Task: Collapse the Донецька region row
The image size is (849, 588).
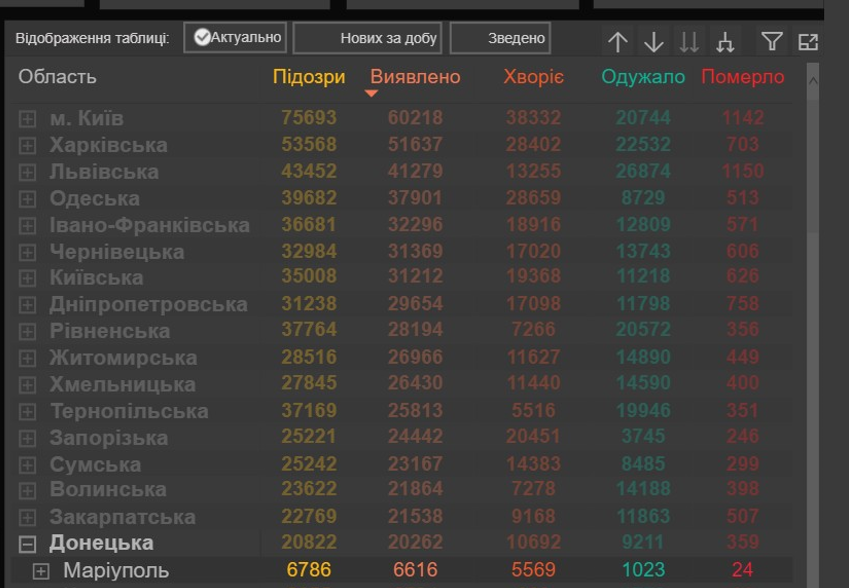Action: point(28,544)
